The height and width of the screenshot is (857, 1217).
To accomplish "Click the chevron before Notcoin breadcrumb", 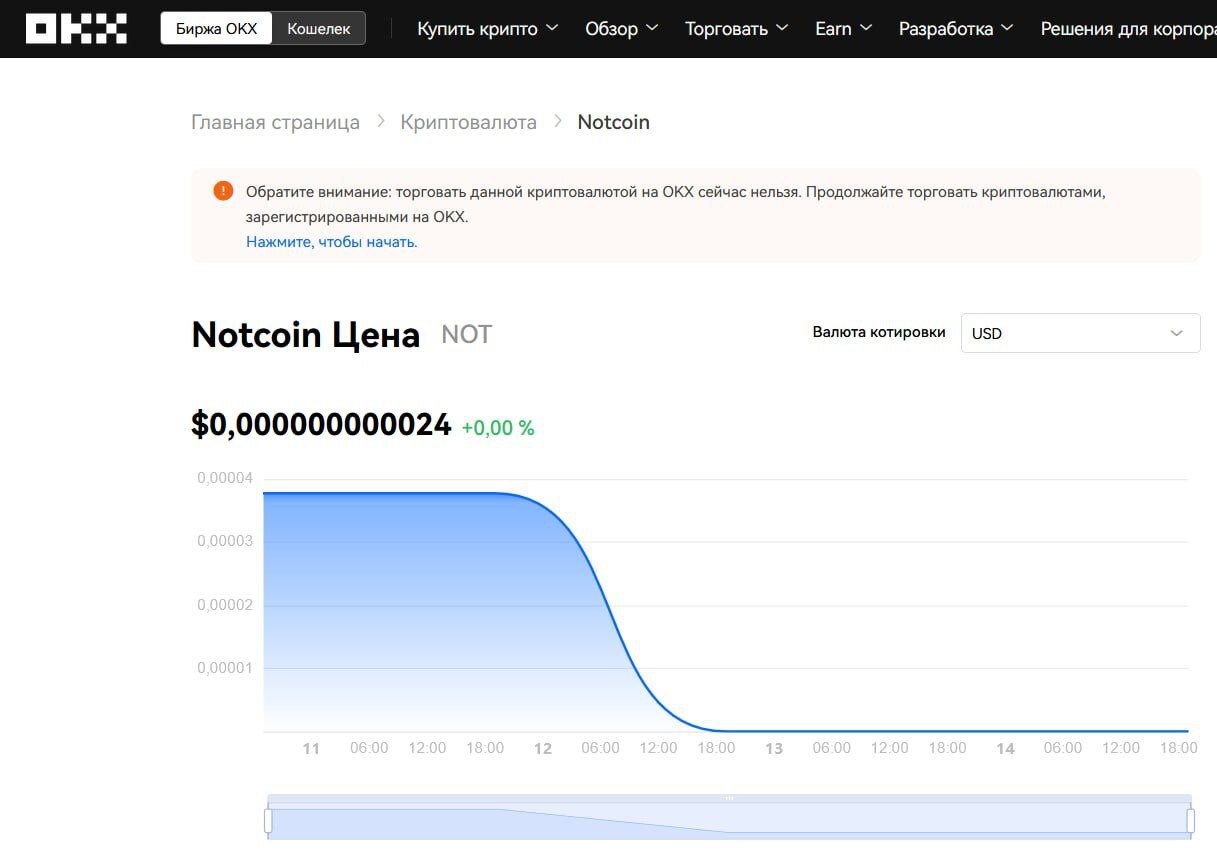I will pos(557,122).
